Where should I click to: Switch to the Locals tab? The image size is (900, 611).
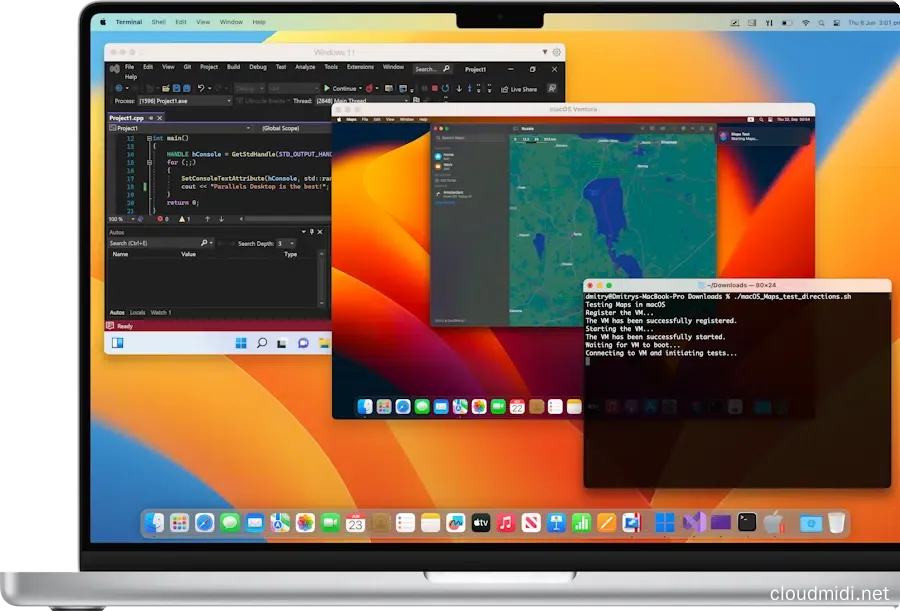coord(137,312)
